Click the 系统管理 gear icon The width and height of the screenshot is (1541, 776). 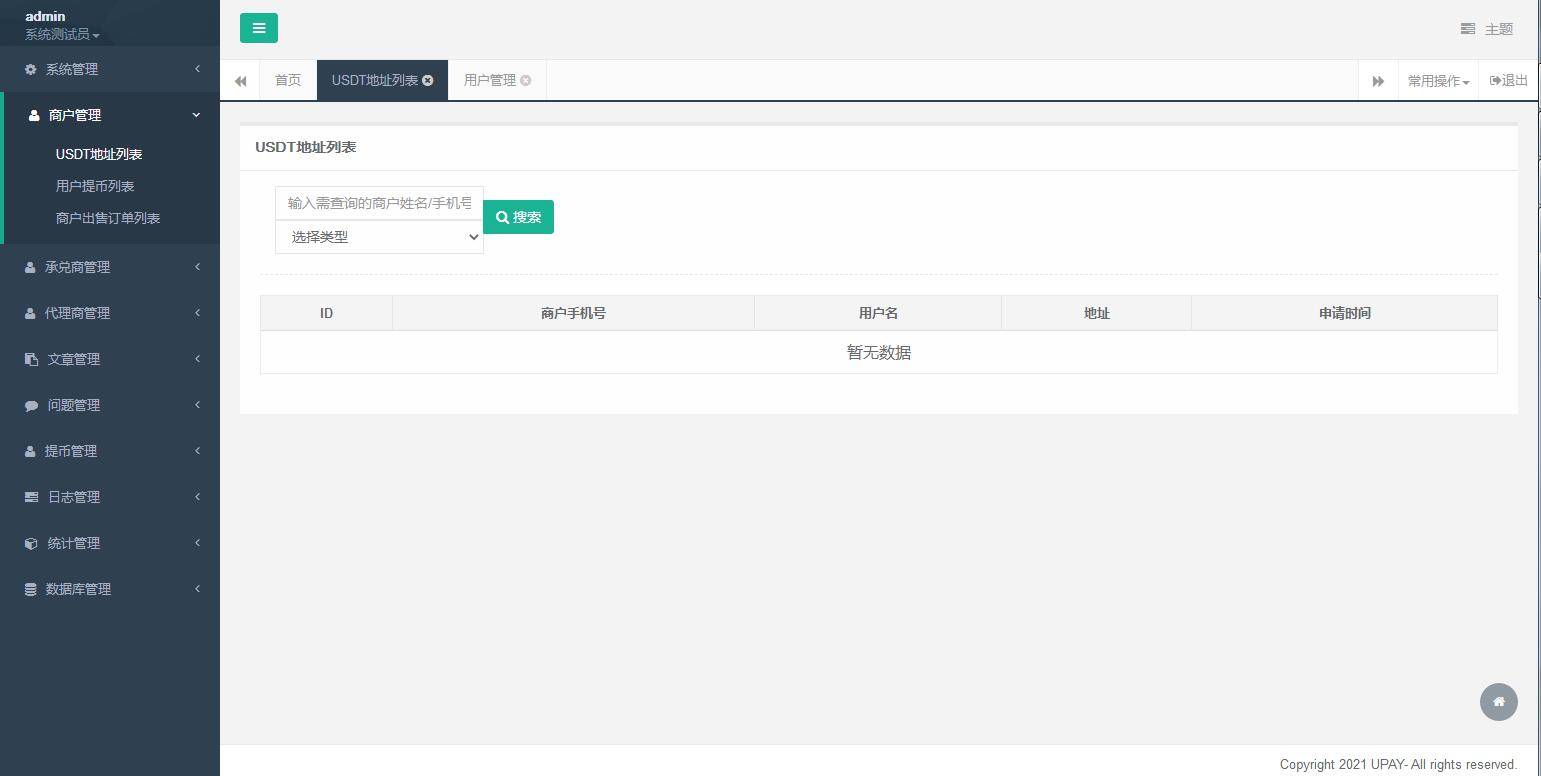coord(29,69)
